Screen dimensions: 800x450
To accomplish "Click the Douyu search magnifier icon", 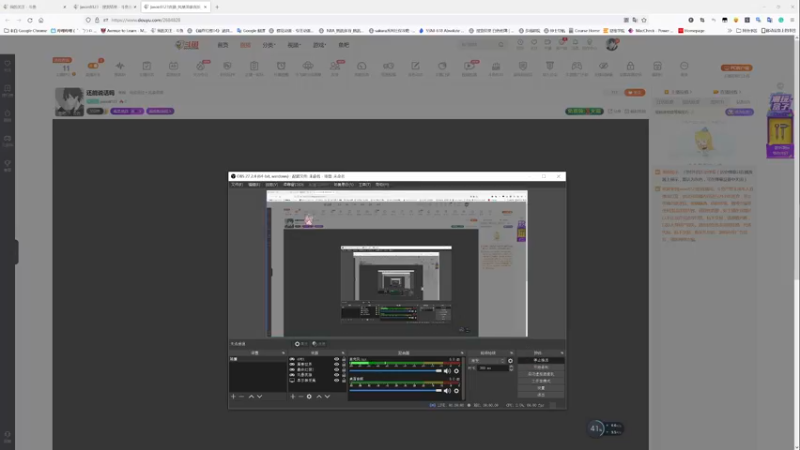I will (501, 45).
